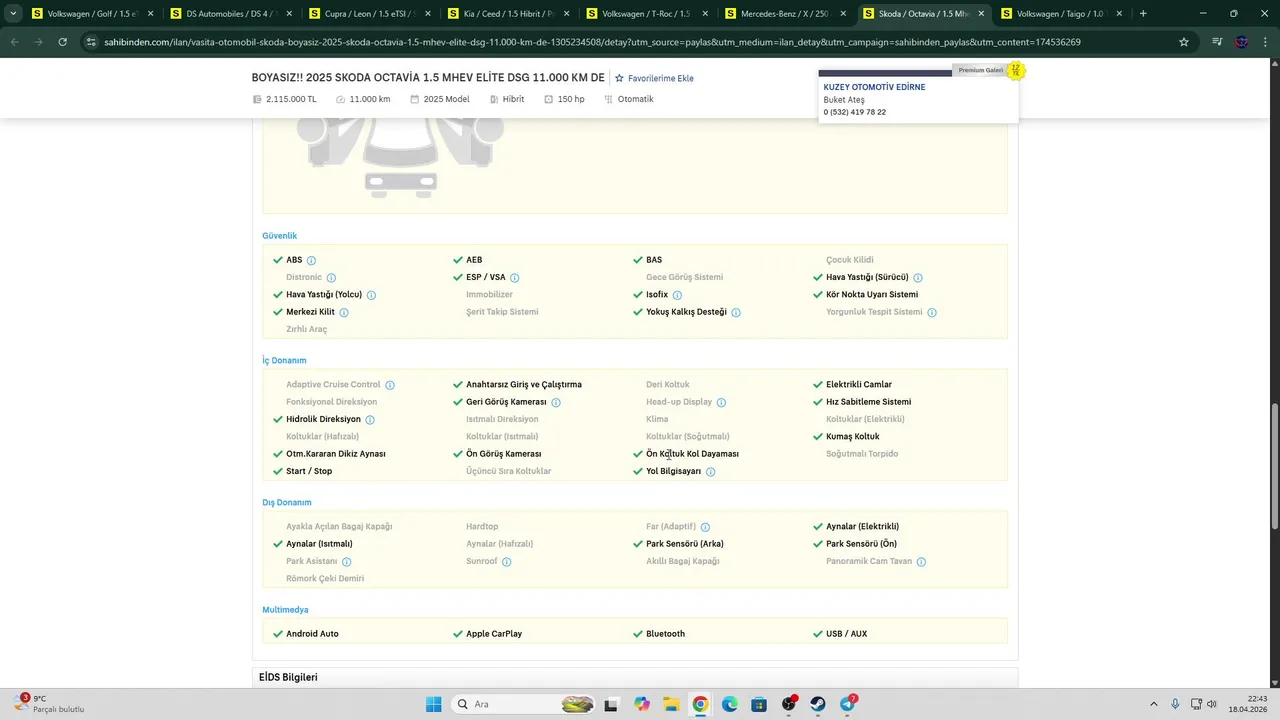Switch to Cupra / Leon tab
Image resolution: width=1280 pixels, height=720 pixels.
click(367, 14)
